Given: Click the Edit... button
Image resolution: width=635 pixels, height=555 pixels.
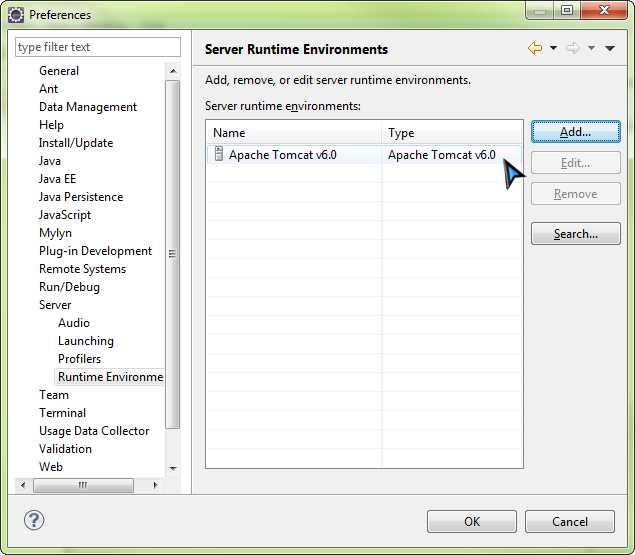Looking at the screenshot, I should 575,163.
